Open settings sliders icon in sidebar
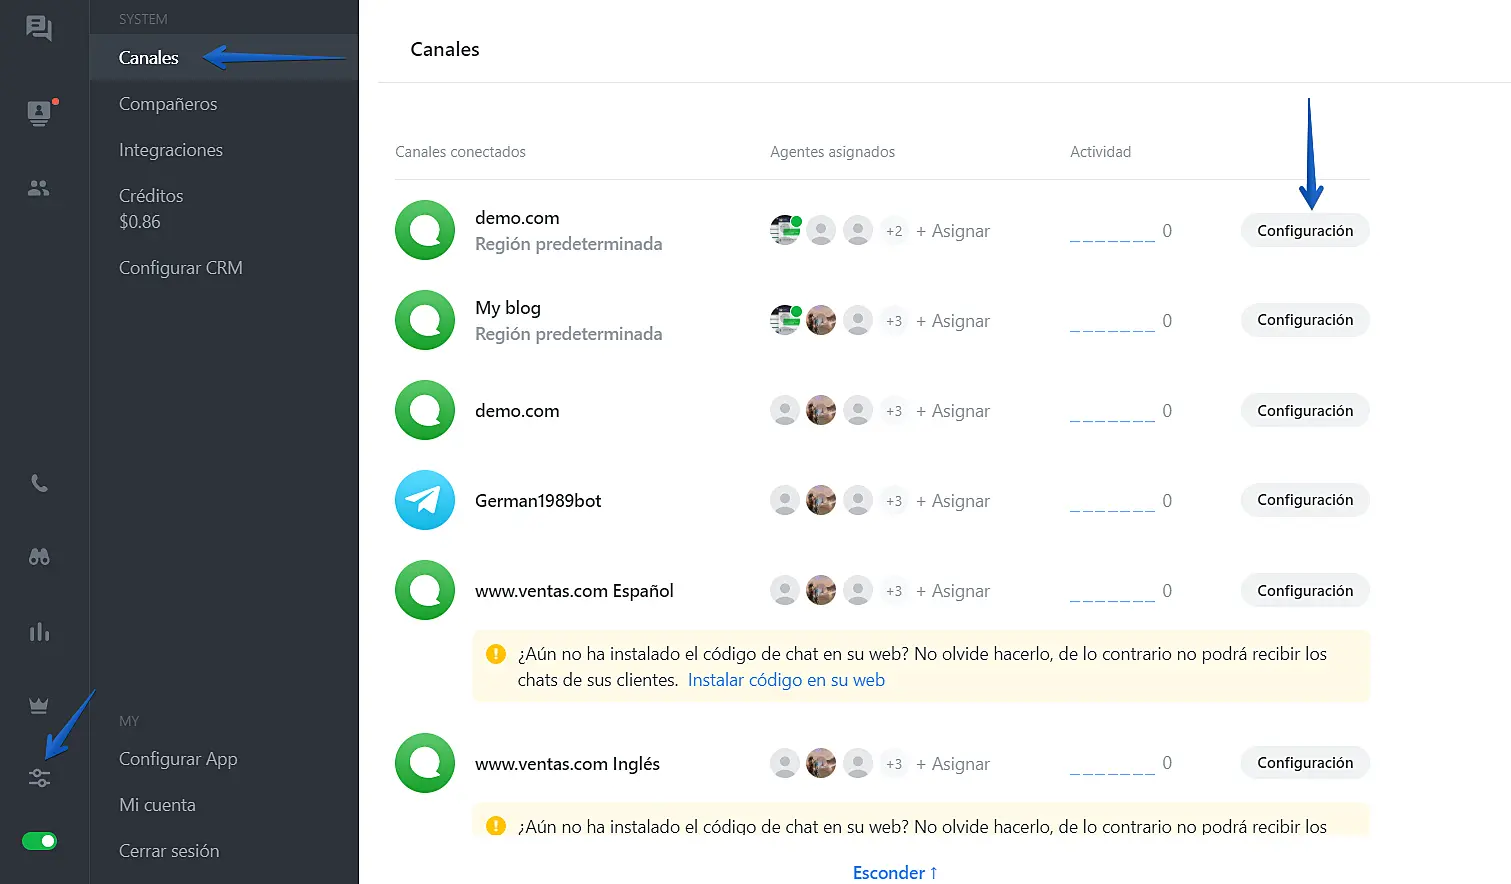Image resolution: width=1511 pixels, height=884 pixels. point(39,778)
